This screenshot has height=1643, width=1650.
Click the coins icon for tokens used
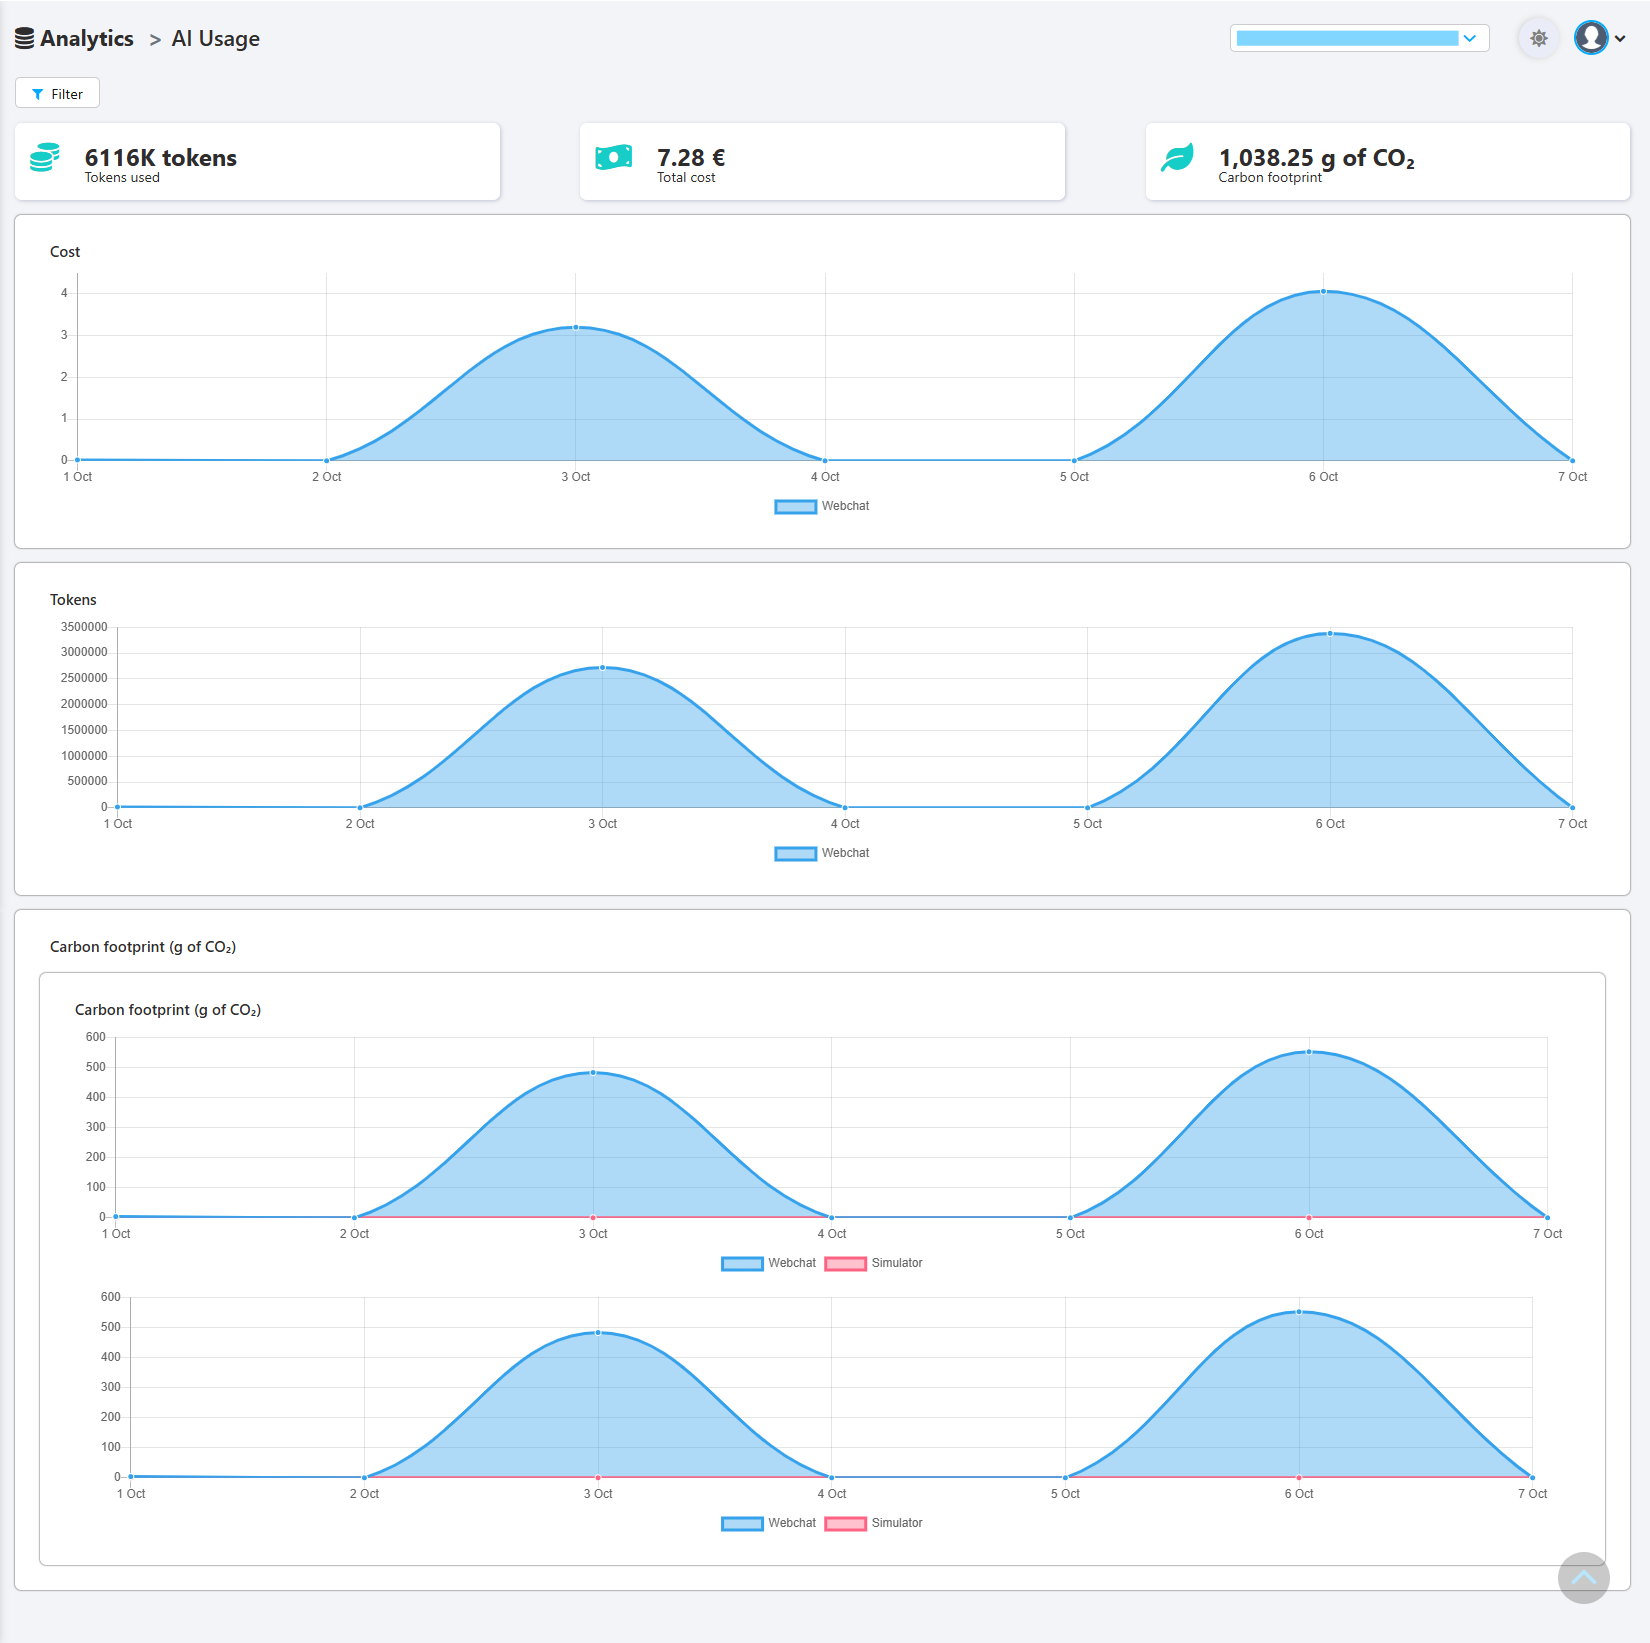45,158
